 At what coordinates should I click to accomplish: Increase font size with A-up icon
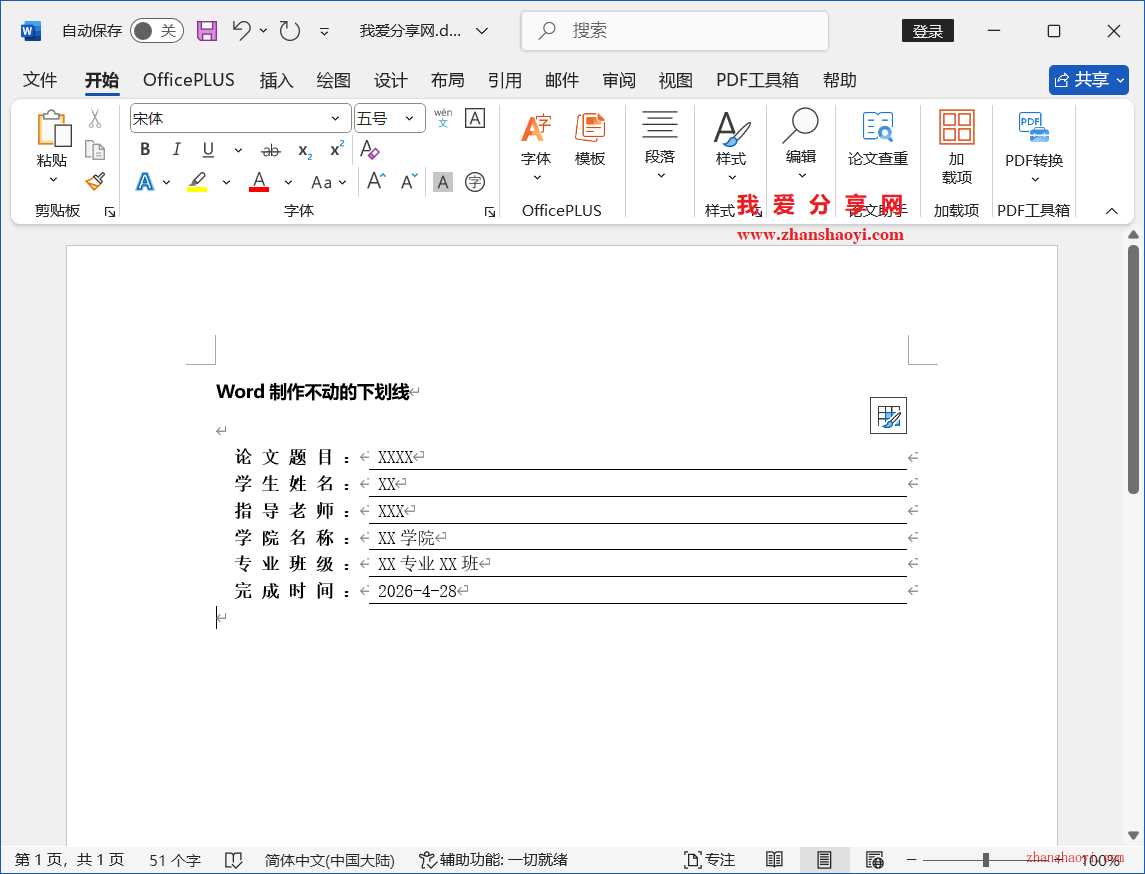point(376,181)
